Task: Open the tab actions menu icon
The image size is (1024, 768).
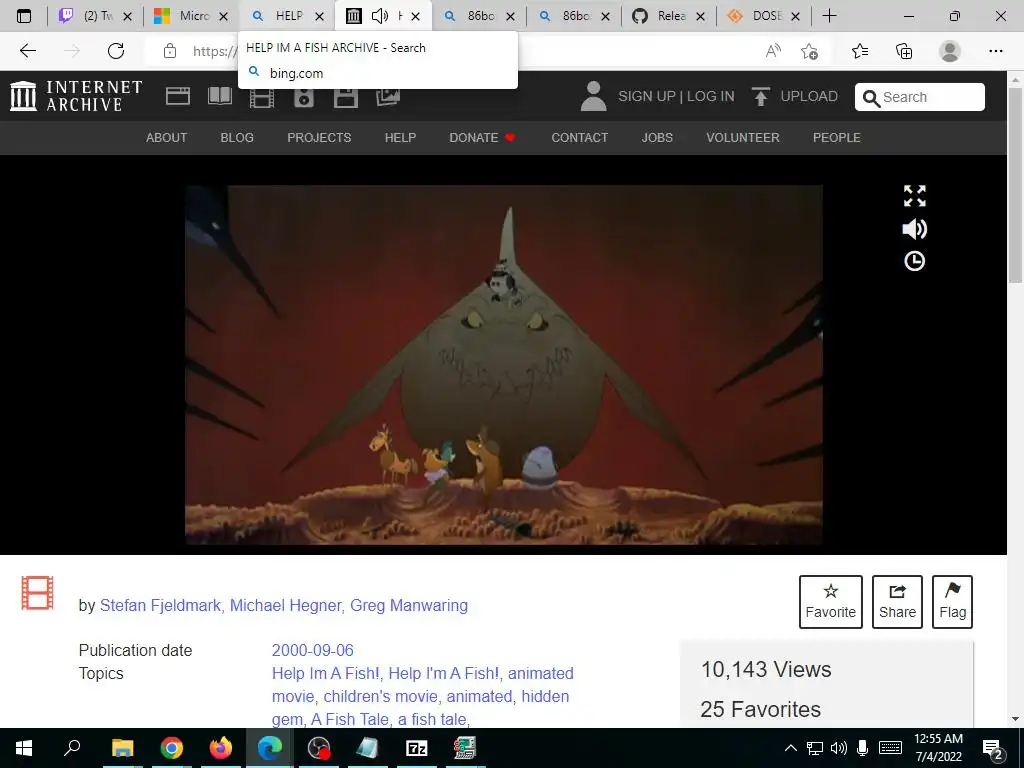Action: 24,16
